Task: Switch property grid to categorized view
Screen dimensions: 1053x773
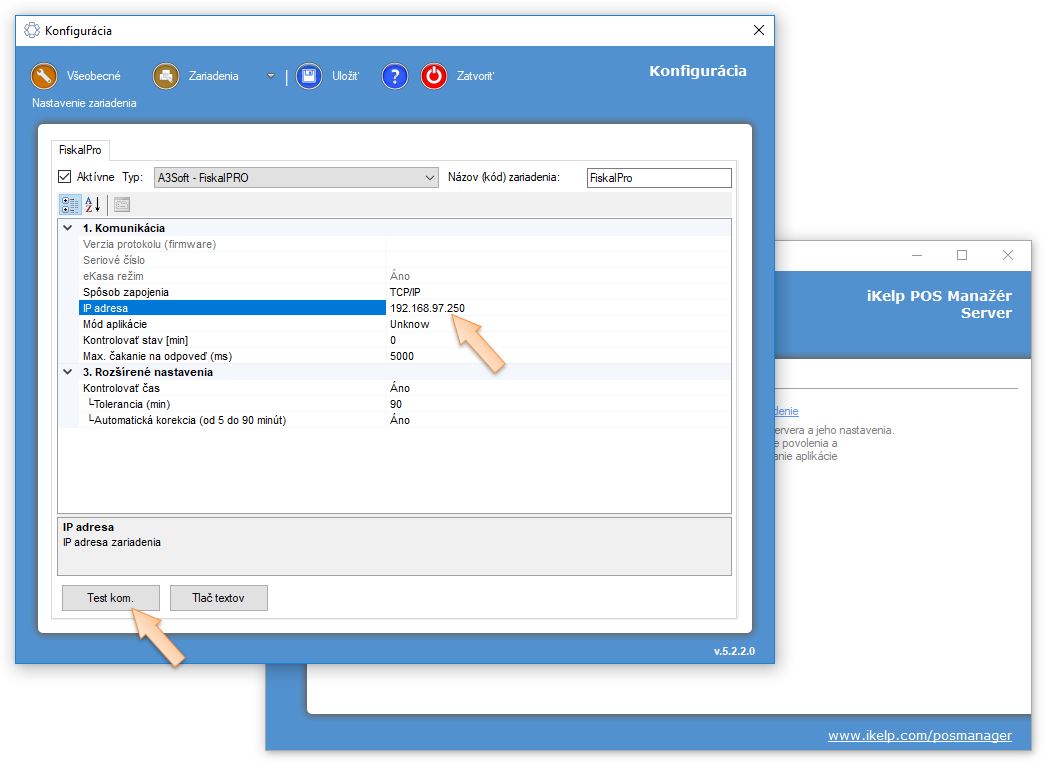Action: coord(69,205)
